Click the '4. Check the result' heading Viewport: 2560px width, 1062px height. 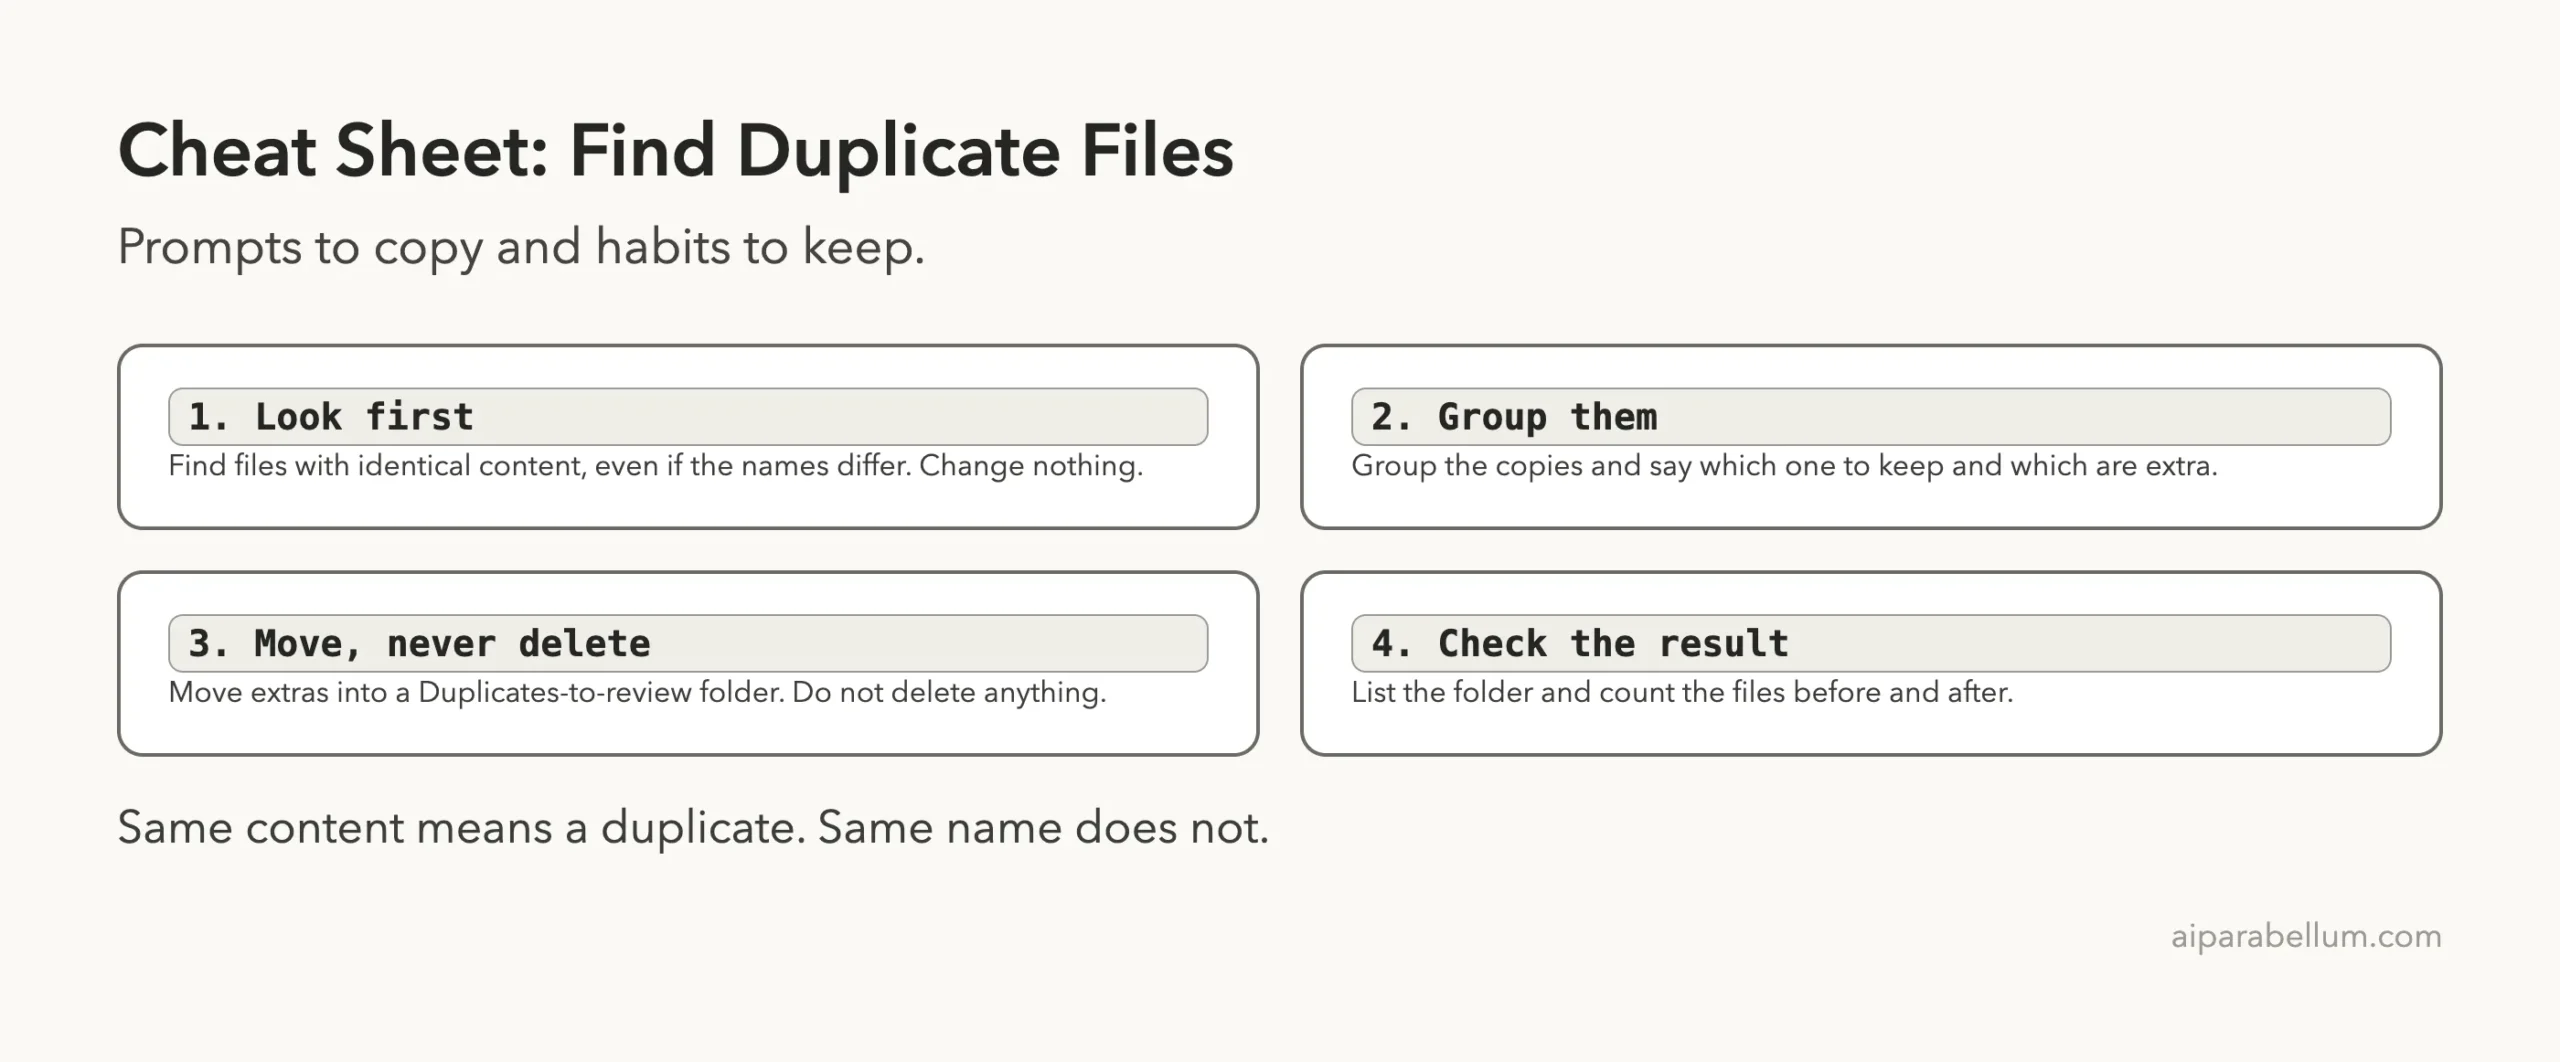point(1871,643)
